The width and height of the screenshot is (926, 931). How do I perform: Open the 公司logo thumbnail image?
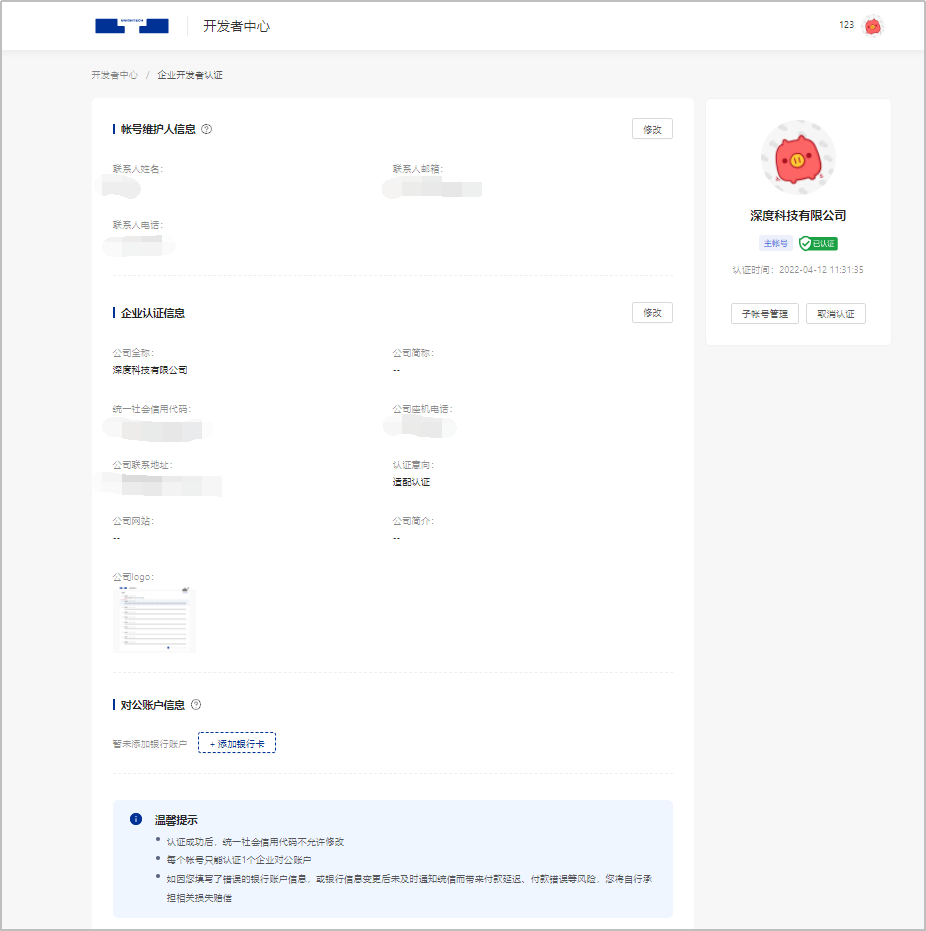(x=154, y=619)
